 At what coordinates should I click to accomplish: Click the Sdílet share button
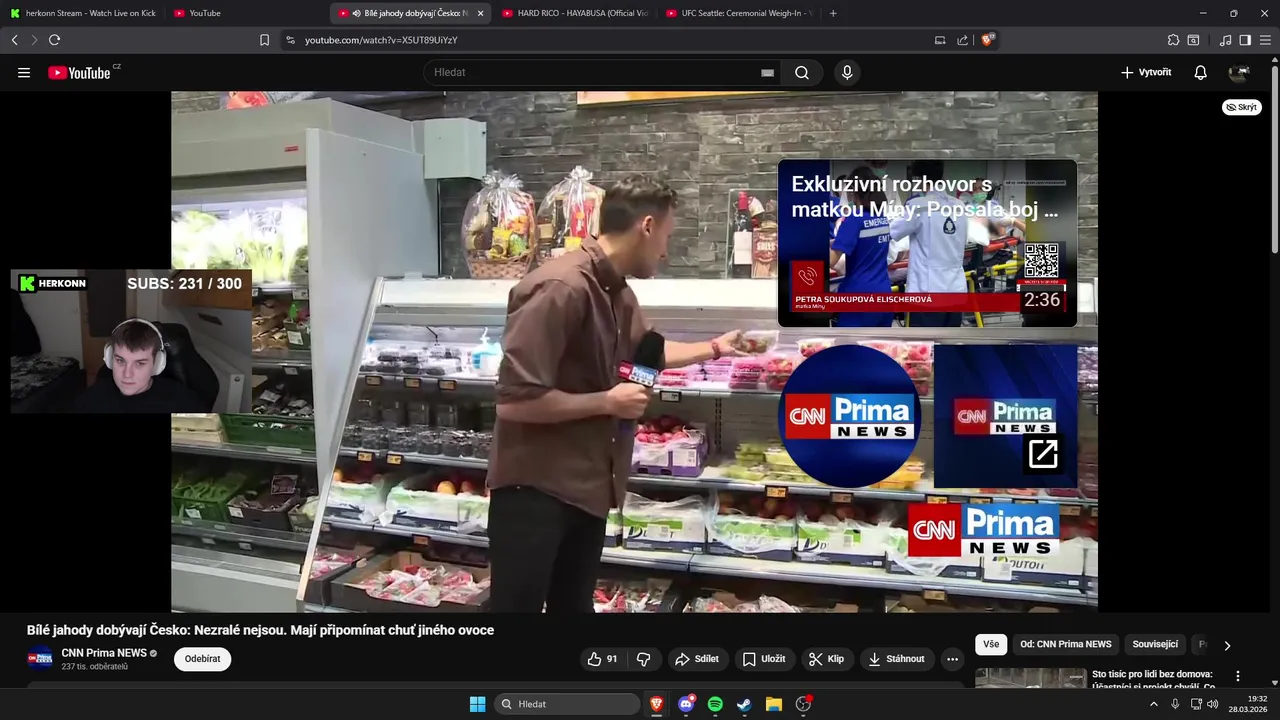(x=697, y=659)
